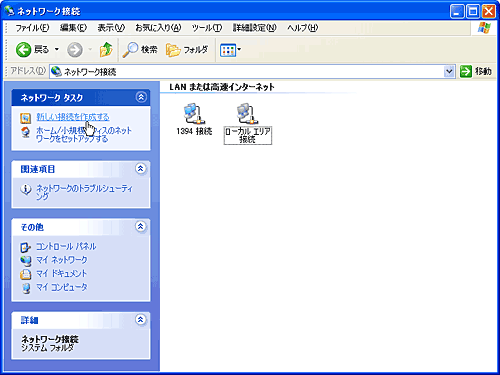Collapse the 詳細 panel chevron
The height and width of the screenshot is (375, 500).
tap(141, 320)
